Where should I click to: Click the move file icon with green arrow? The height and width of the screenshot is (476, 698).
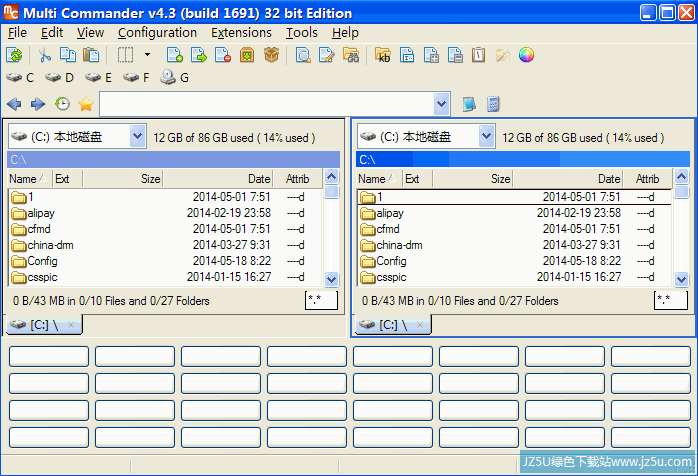pos(199,55)
